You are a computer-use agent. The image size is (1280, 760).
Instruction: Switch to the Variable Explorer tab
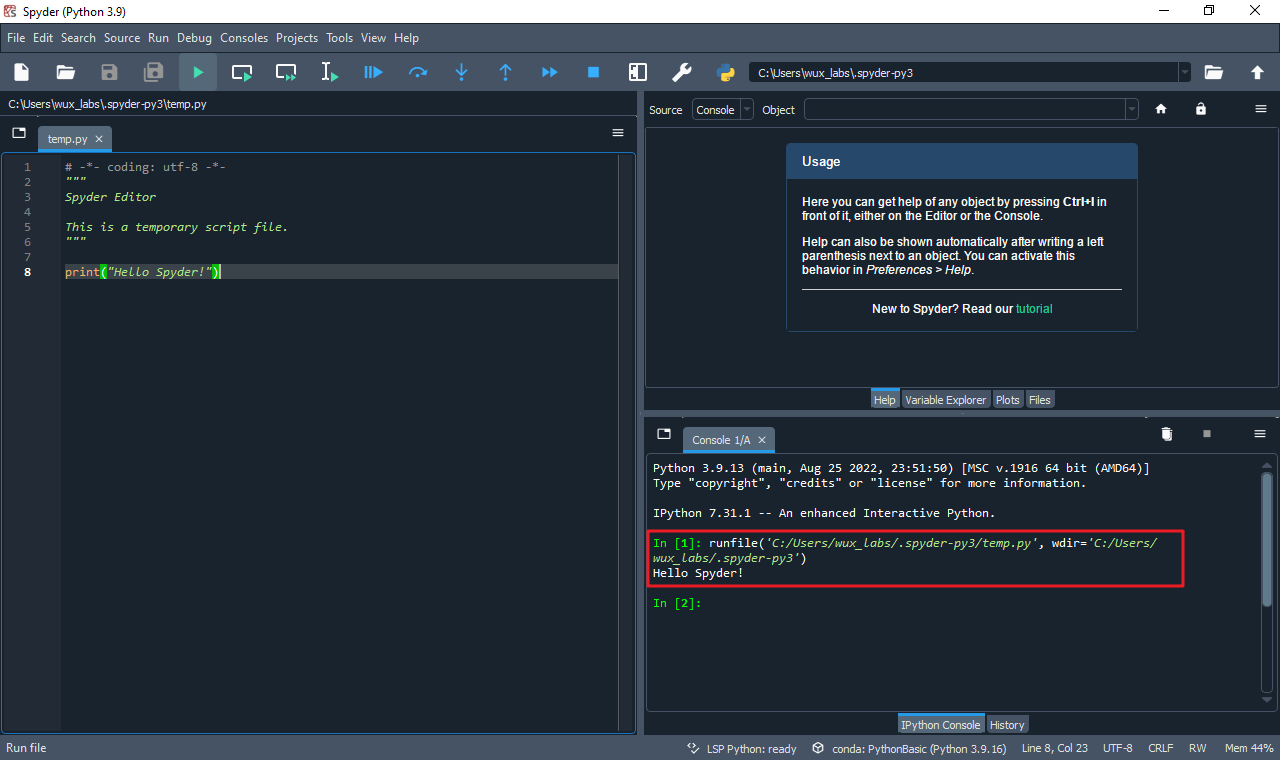pyautogui.click(x=945, y=400)
